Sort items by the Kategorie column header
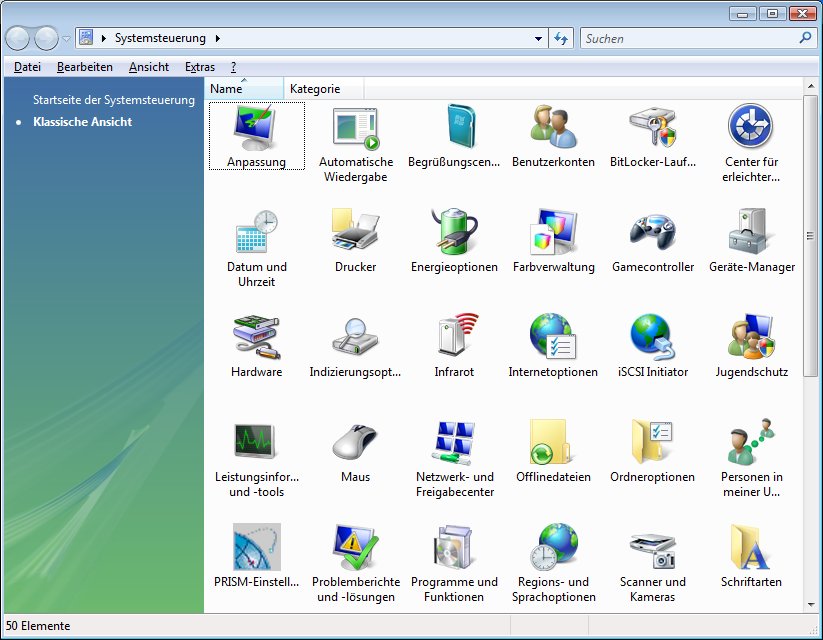This screenshot has height=640, width=823. point(315,89)
